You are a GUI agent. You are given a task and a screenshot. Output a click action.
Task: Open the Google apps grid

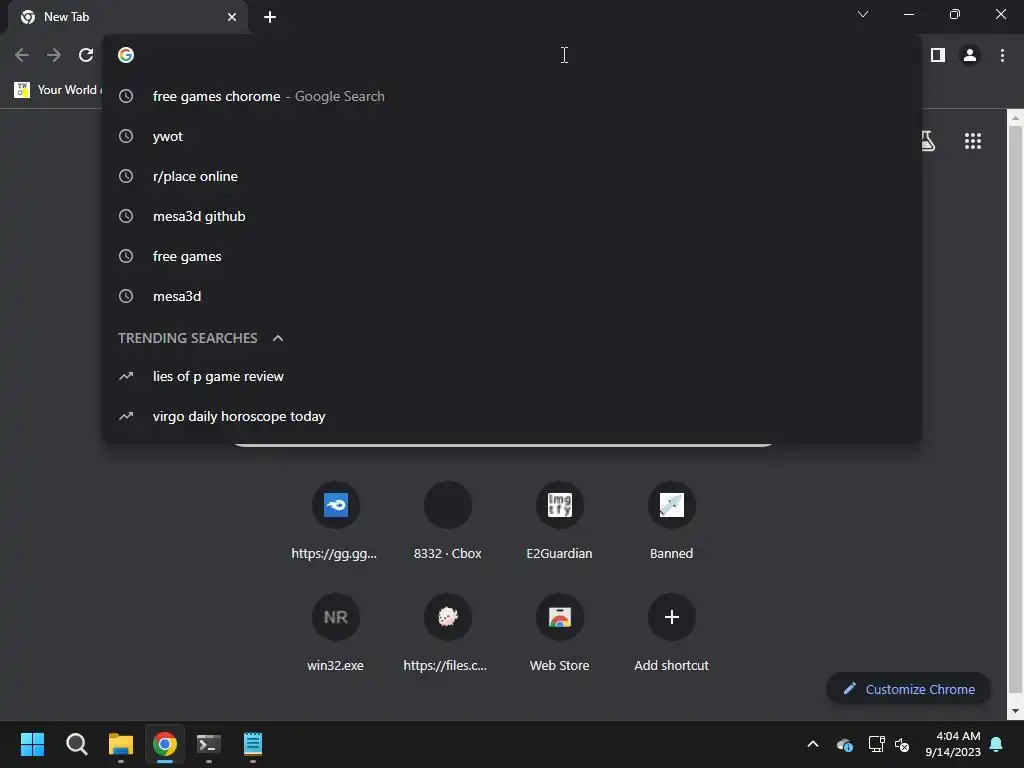pos(972,141)
